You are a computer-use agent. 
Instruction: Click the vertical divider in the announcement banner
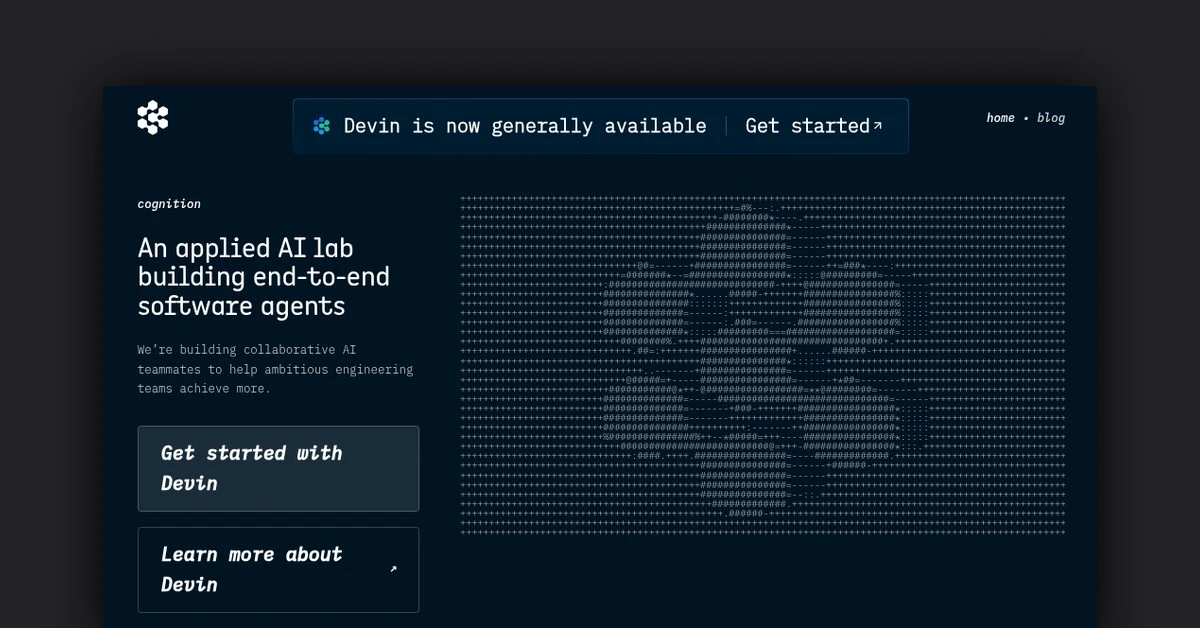pyautogui.click(x=727, y=126)
